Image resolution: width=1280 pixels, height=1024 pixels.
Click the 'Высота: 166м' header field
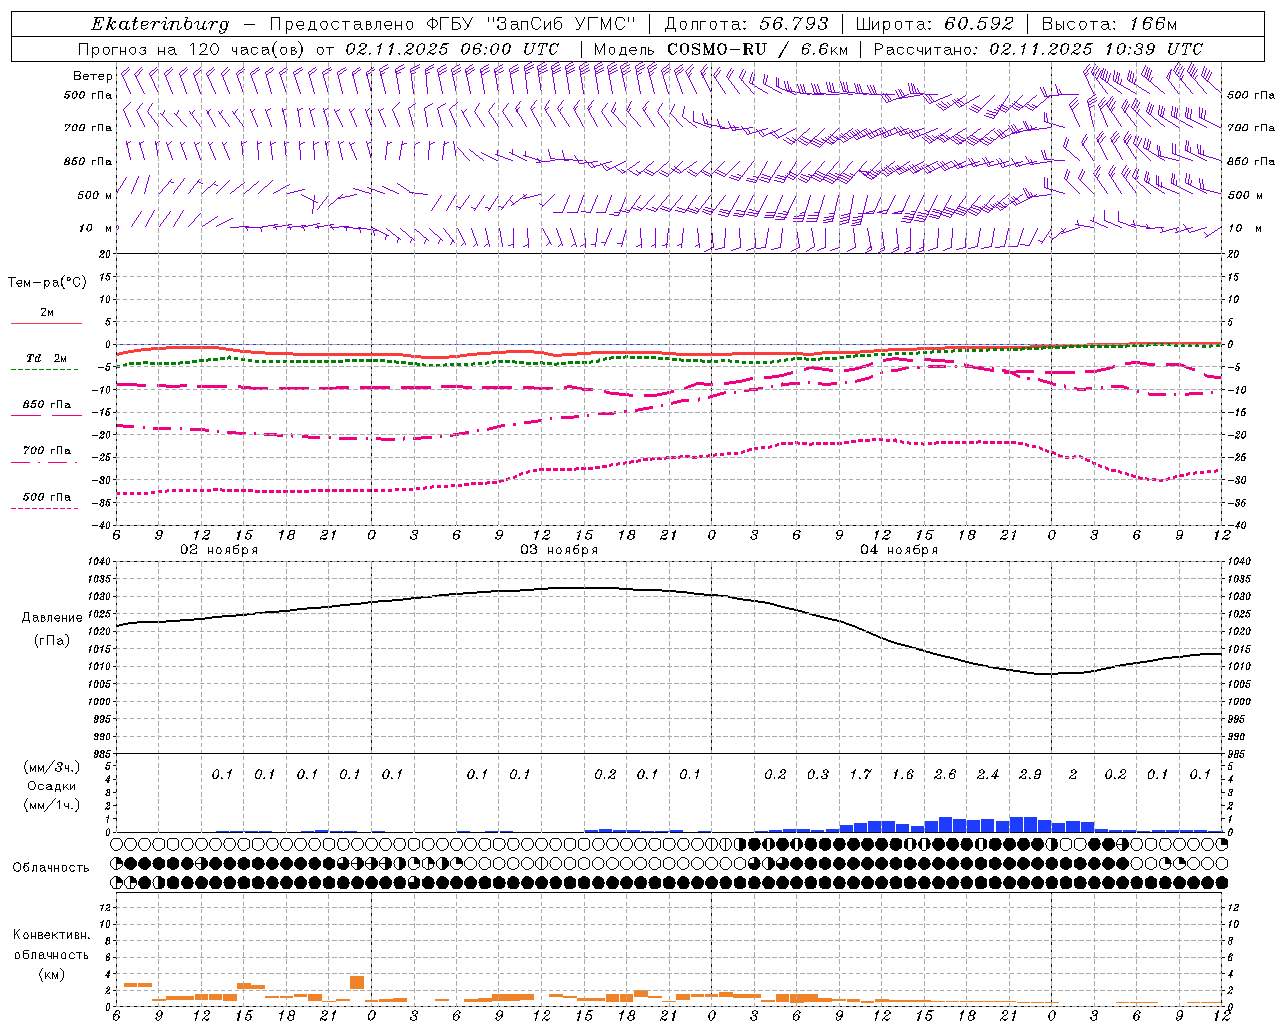[1109, 24]
